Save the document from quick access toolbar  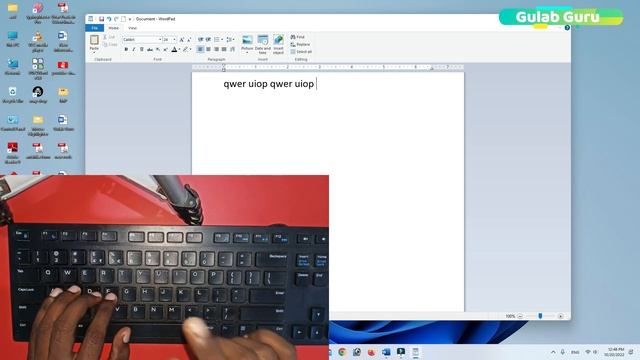tap(101, 19)
